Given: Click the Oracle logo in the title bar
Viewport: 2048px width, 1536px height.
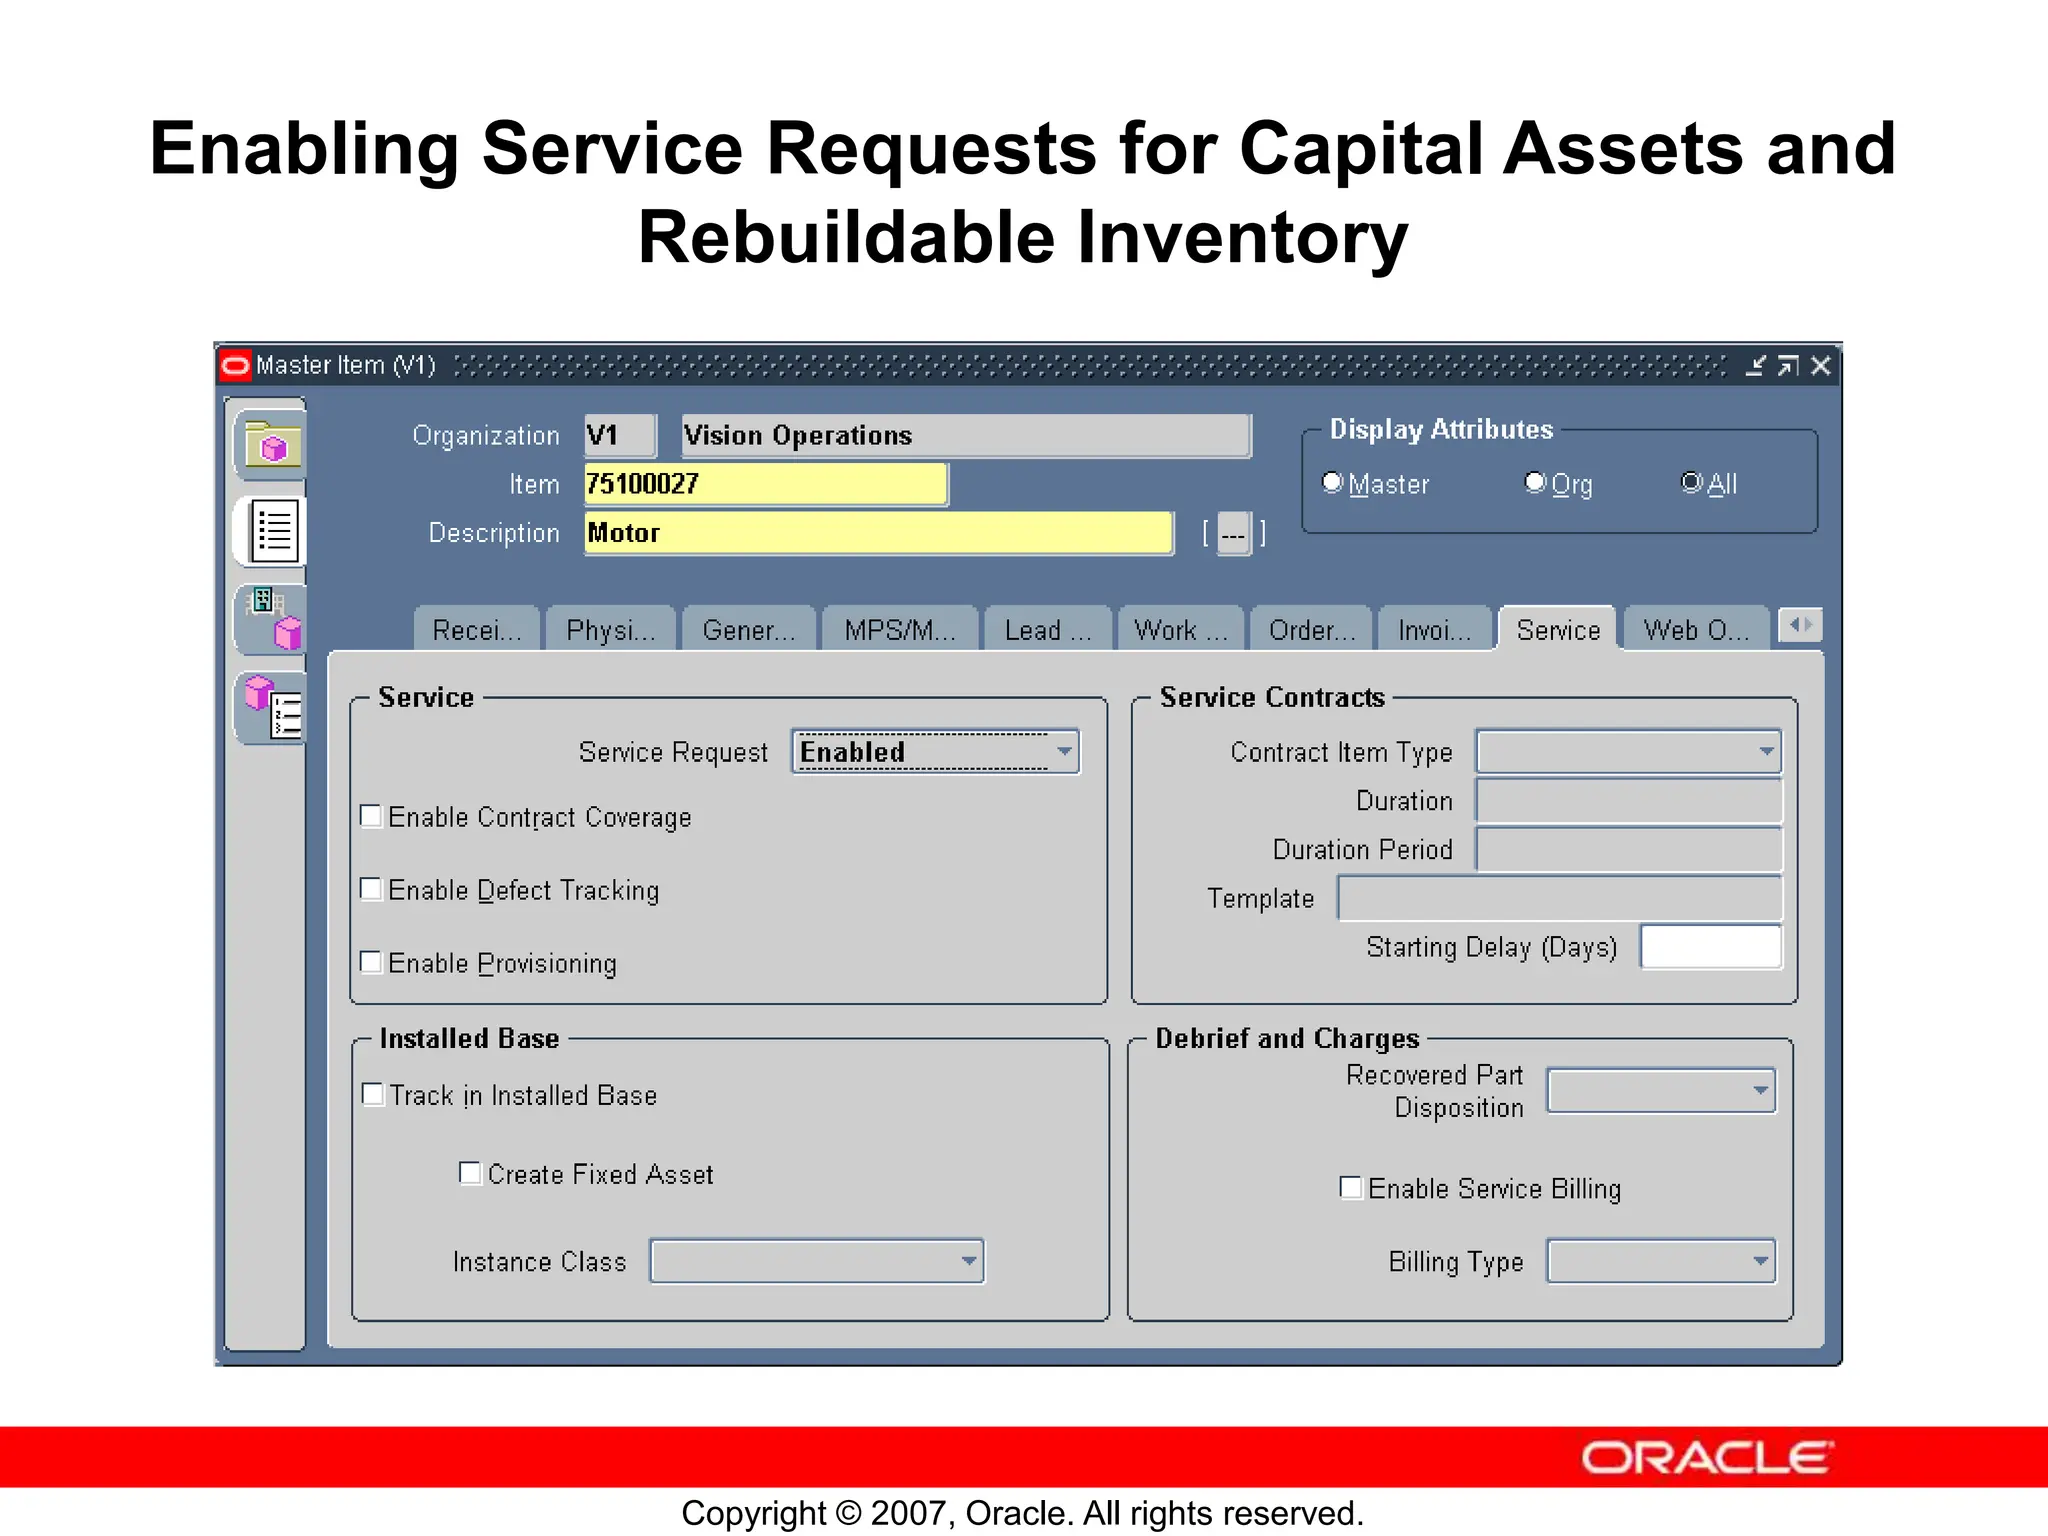Looking at the screenshot, I should tap(235, 365).
